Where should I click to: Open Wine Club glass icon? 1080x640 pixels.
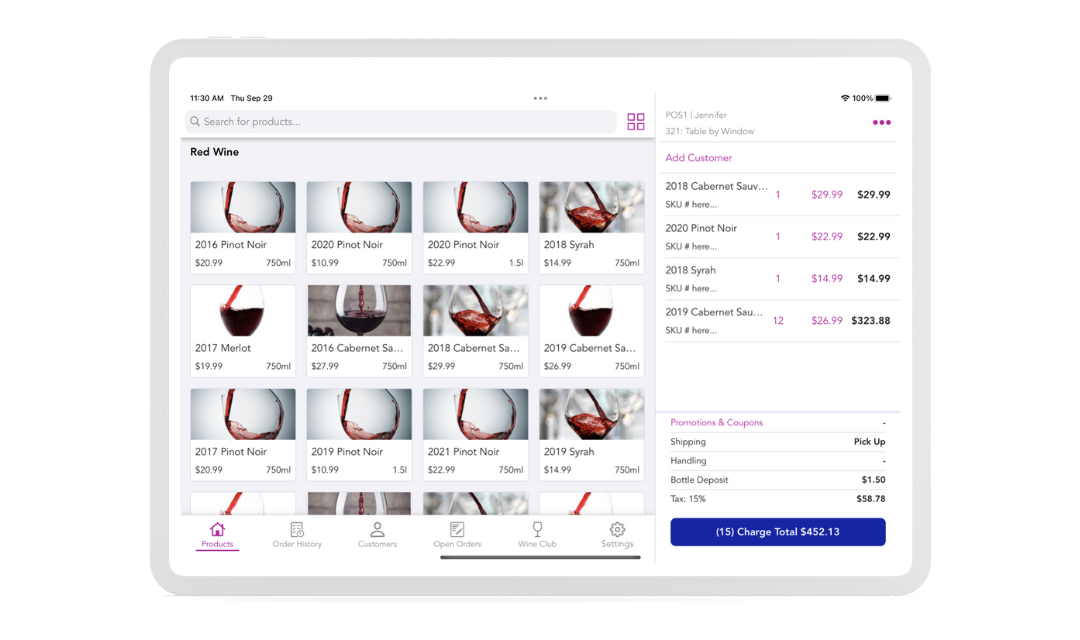click(537, 530)
